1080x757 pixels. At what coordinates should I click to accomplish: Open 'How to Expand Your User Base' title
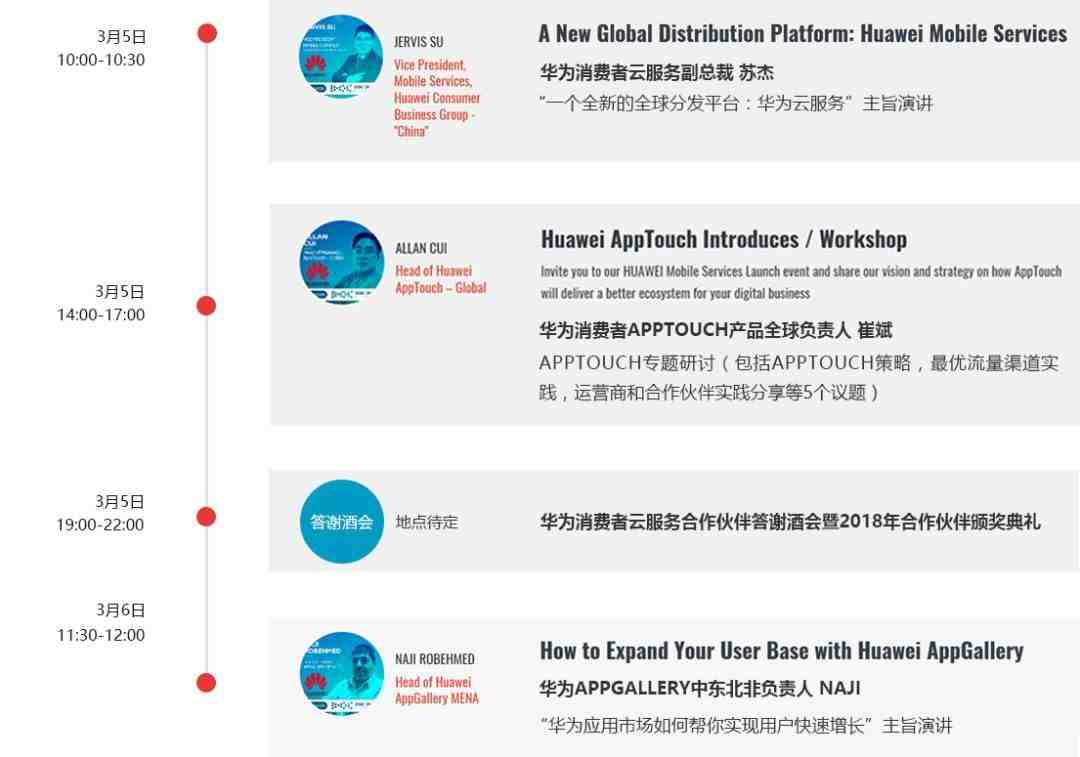coord(782,650)
